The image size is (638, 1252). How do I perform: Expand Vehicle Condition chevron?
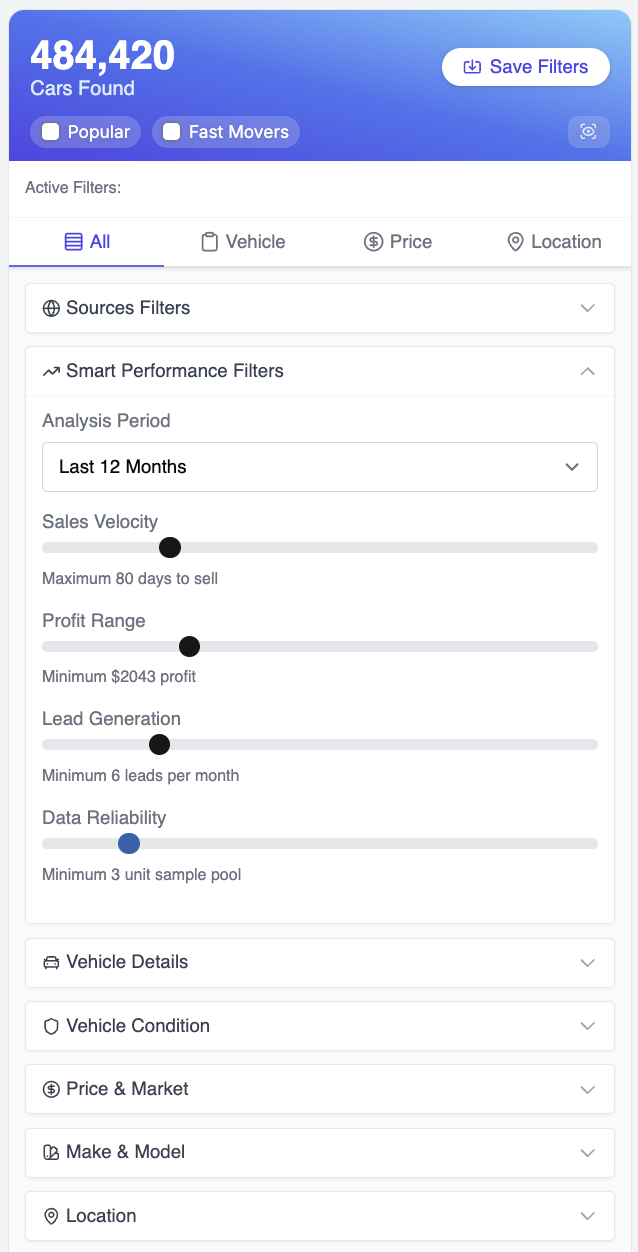588,1026
